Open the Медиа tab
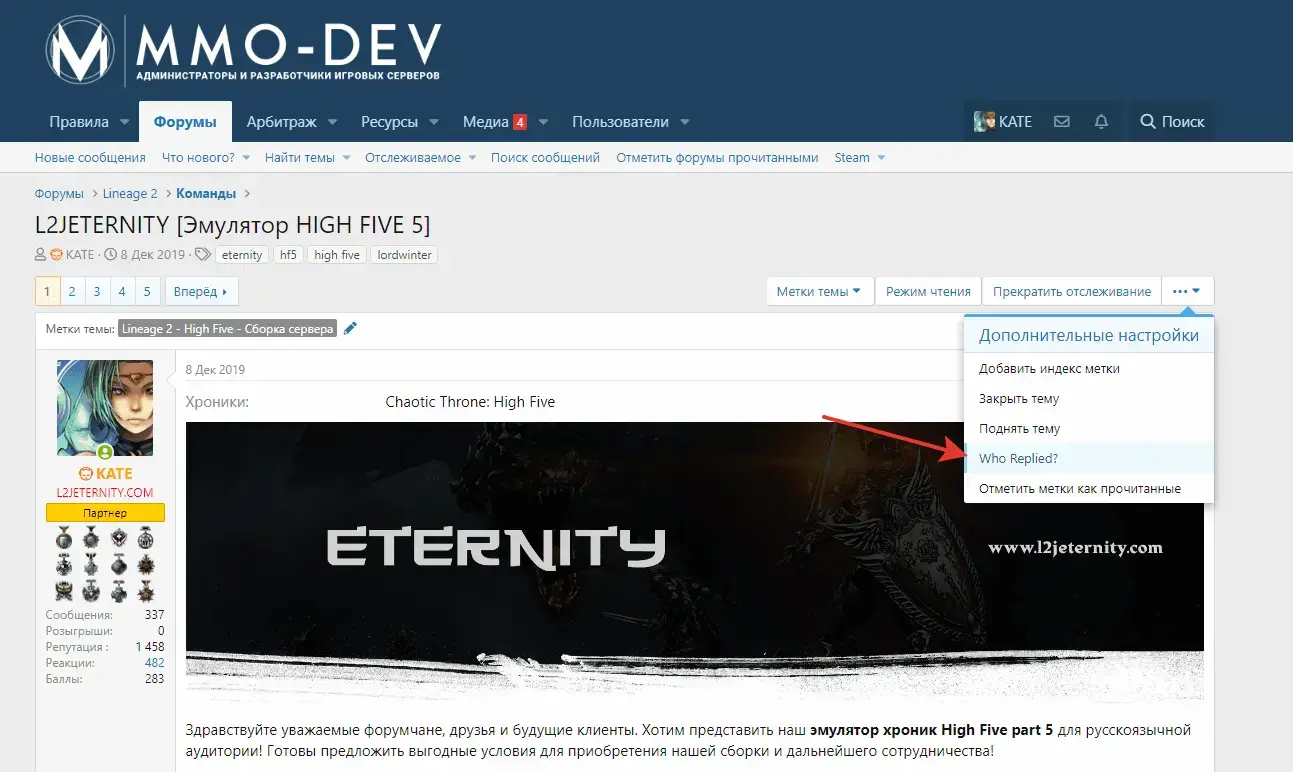Image resolution: width=1293 pixels, height=772 pixels. coord(486,122)
